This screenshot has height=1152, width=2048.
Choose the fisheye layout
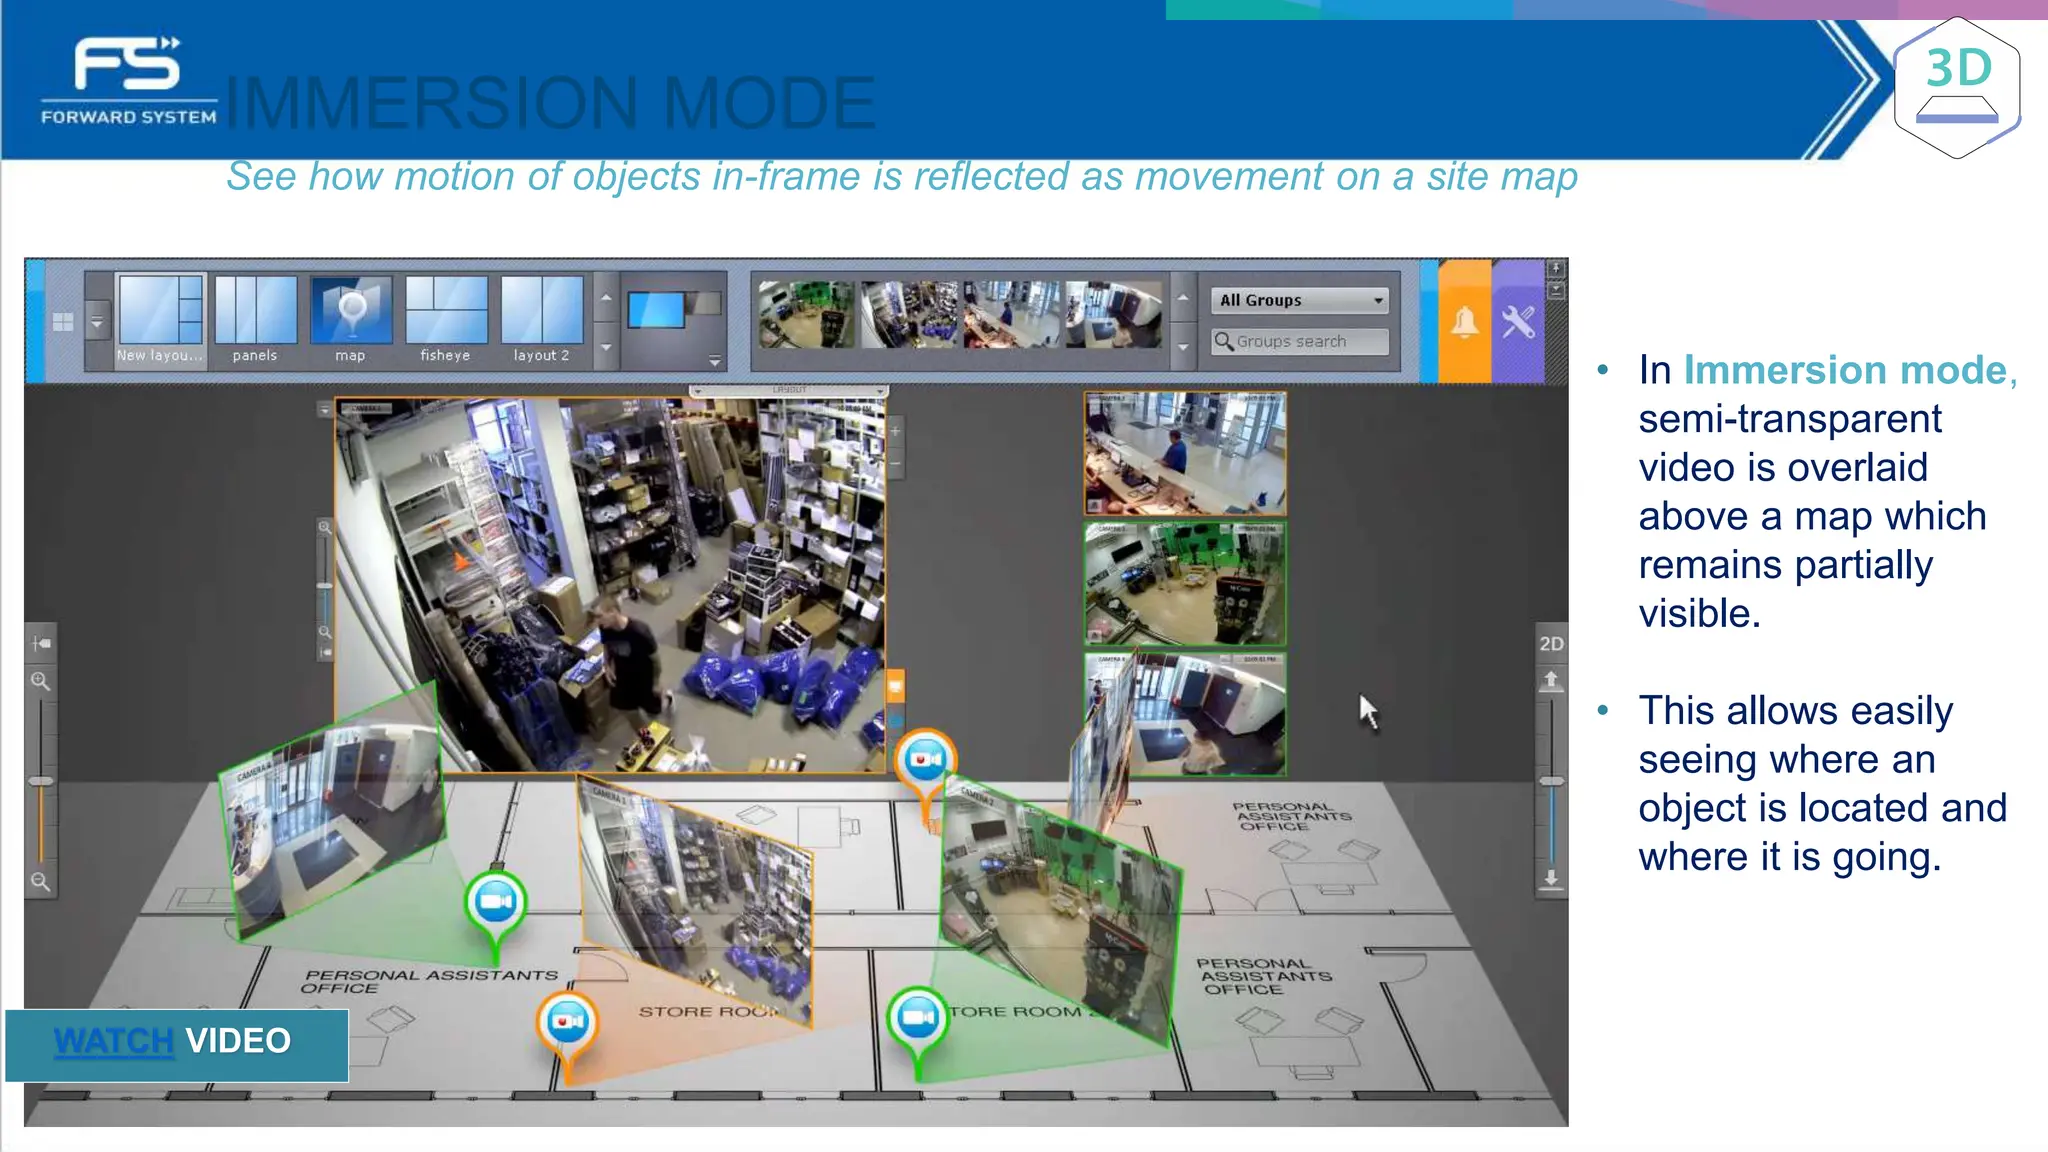point(445,321)
